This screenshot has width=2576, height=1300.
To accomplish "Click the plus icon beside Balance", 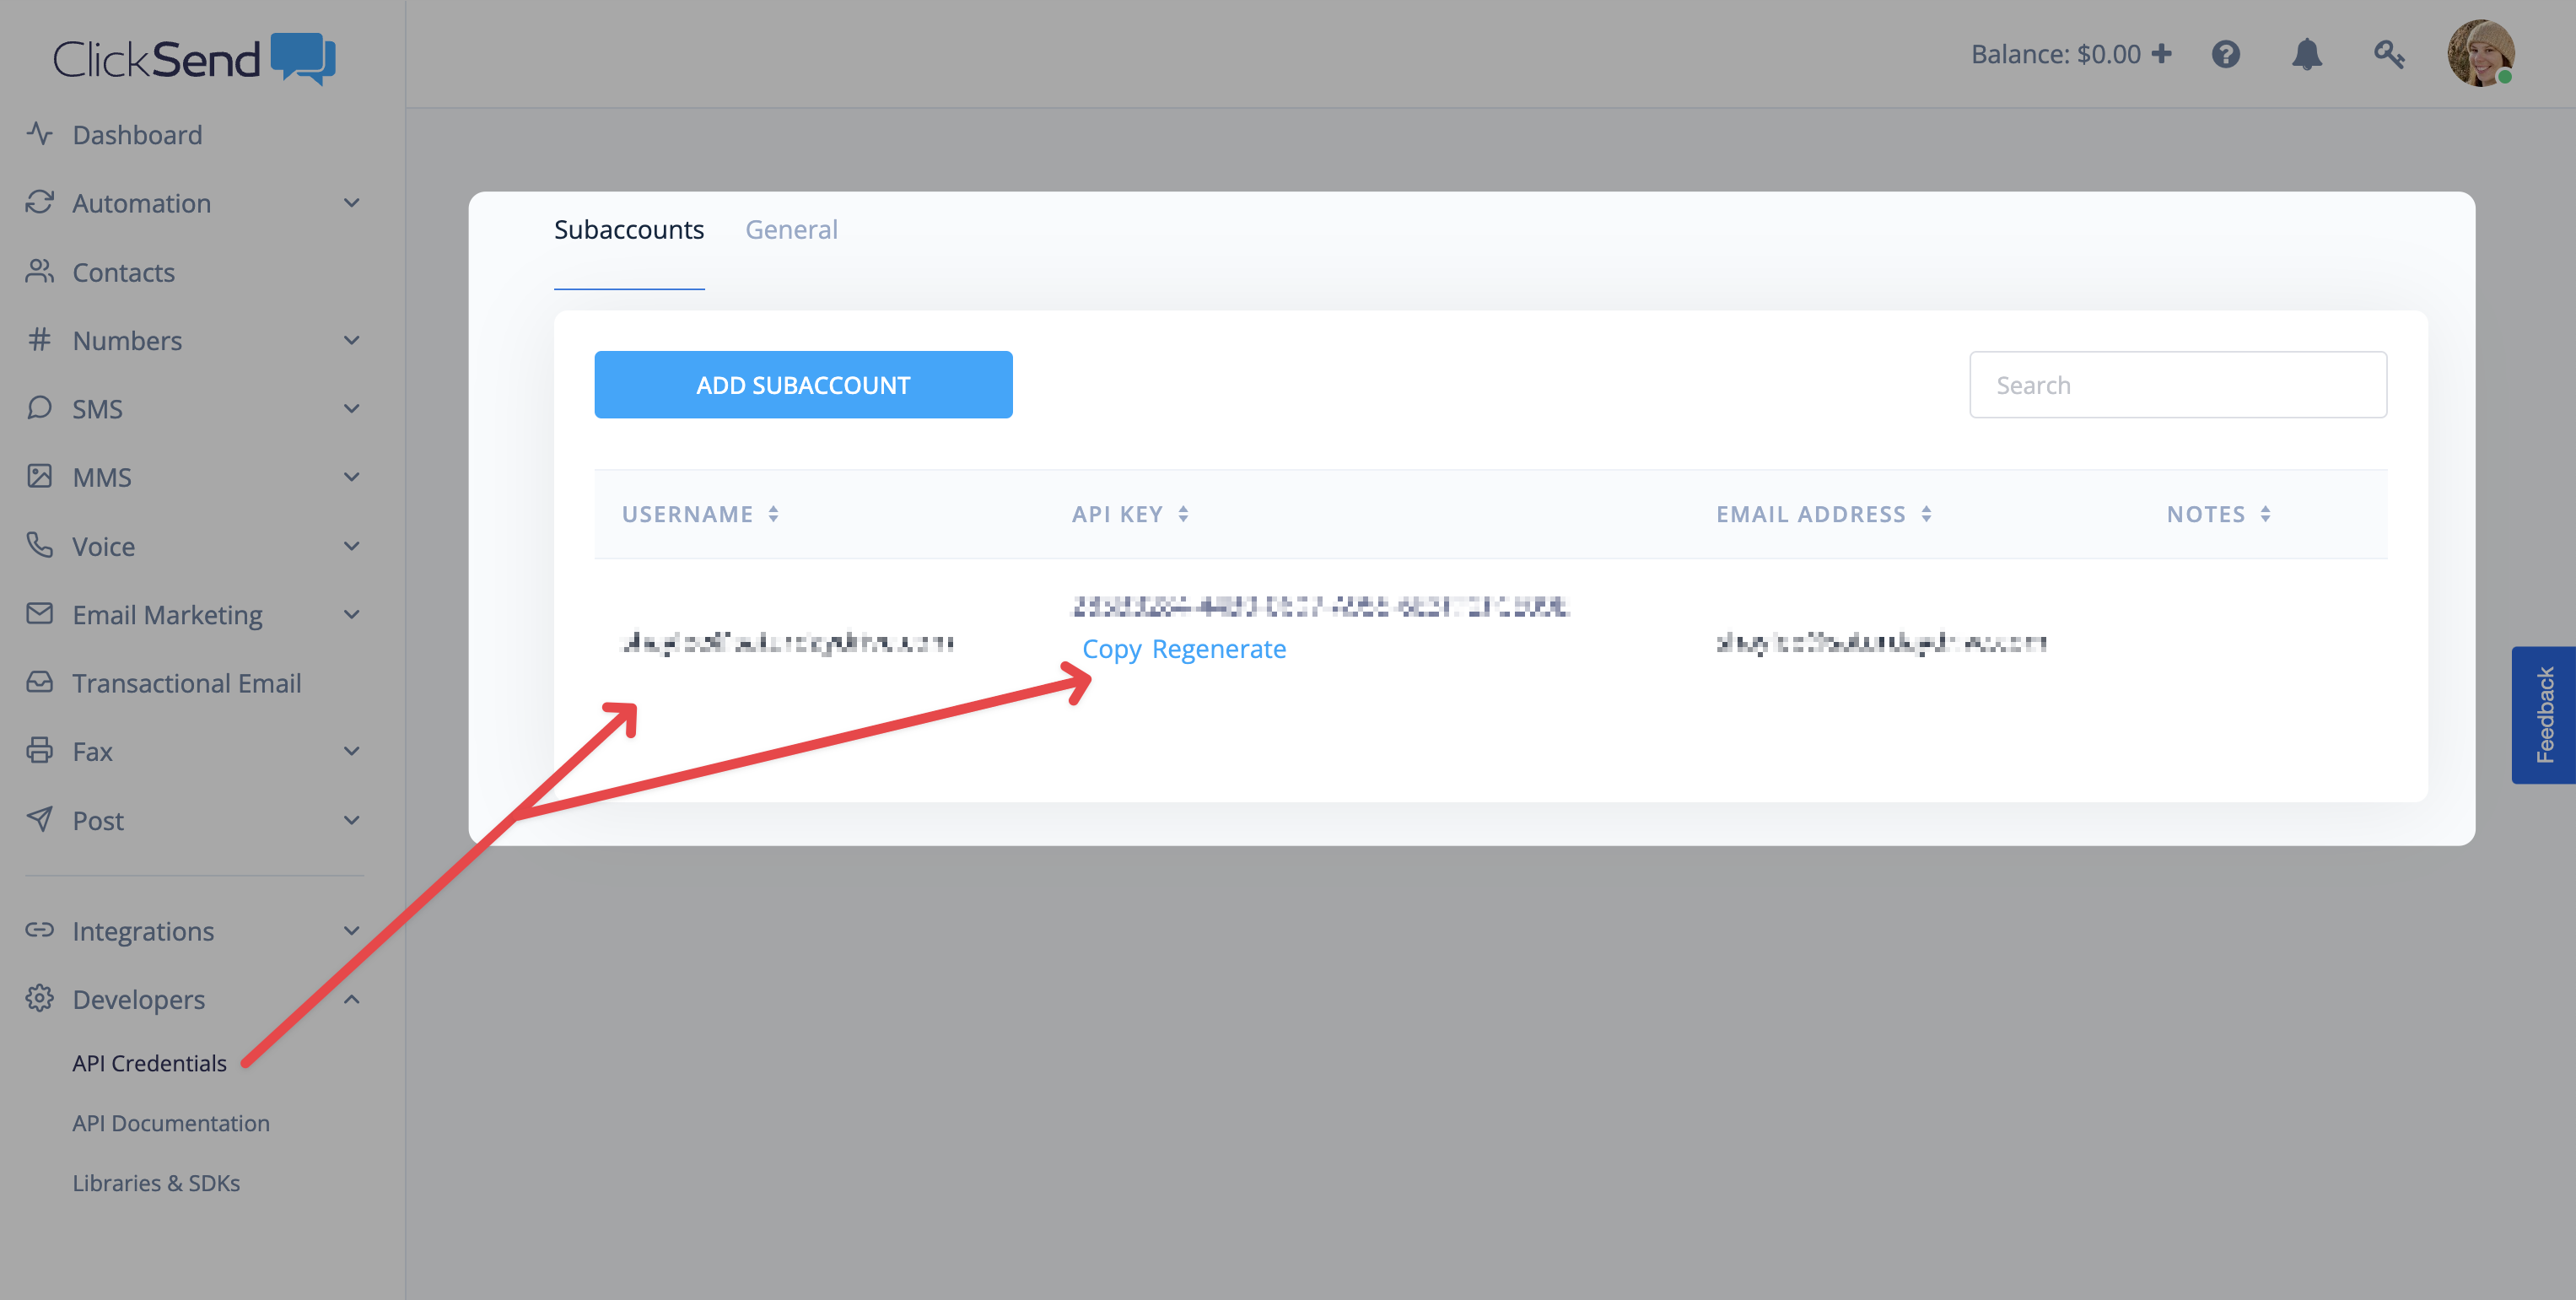I will coord(2162,54).
